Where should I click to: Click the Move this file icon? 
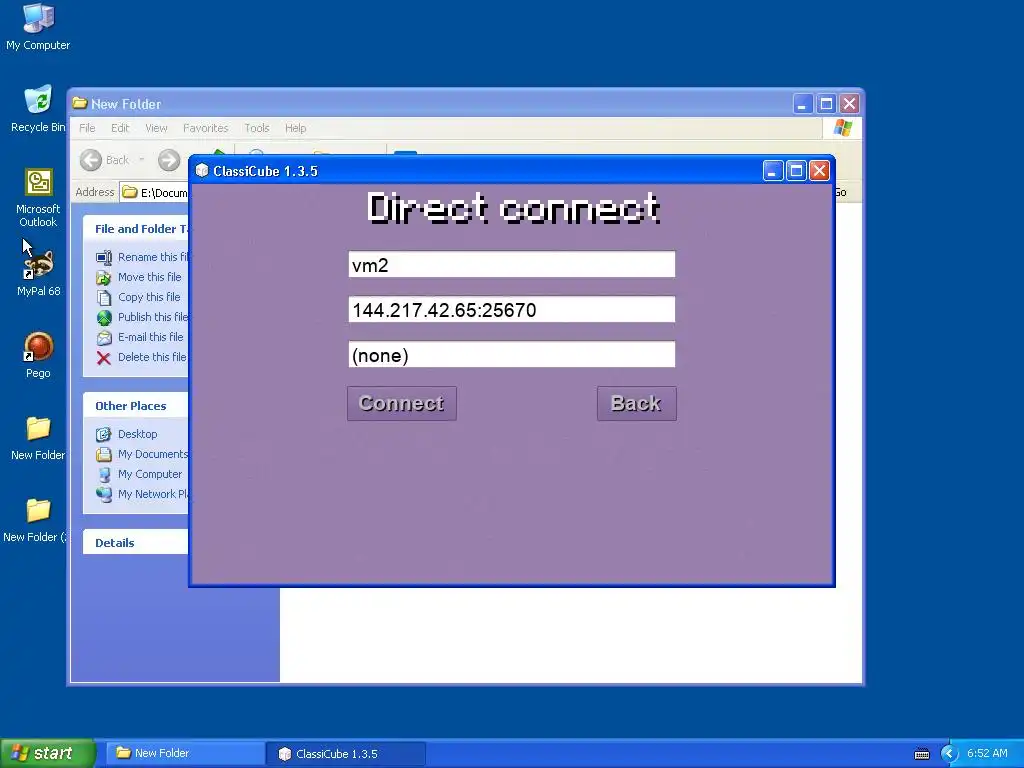click(104, 278)
